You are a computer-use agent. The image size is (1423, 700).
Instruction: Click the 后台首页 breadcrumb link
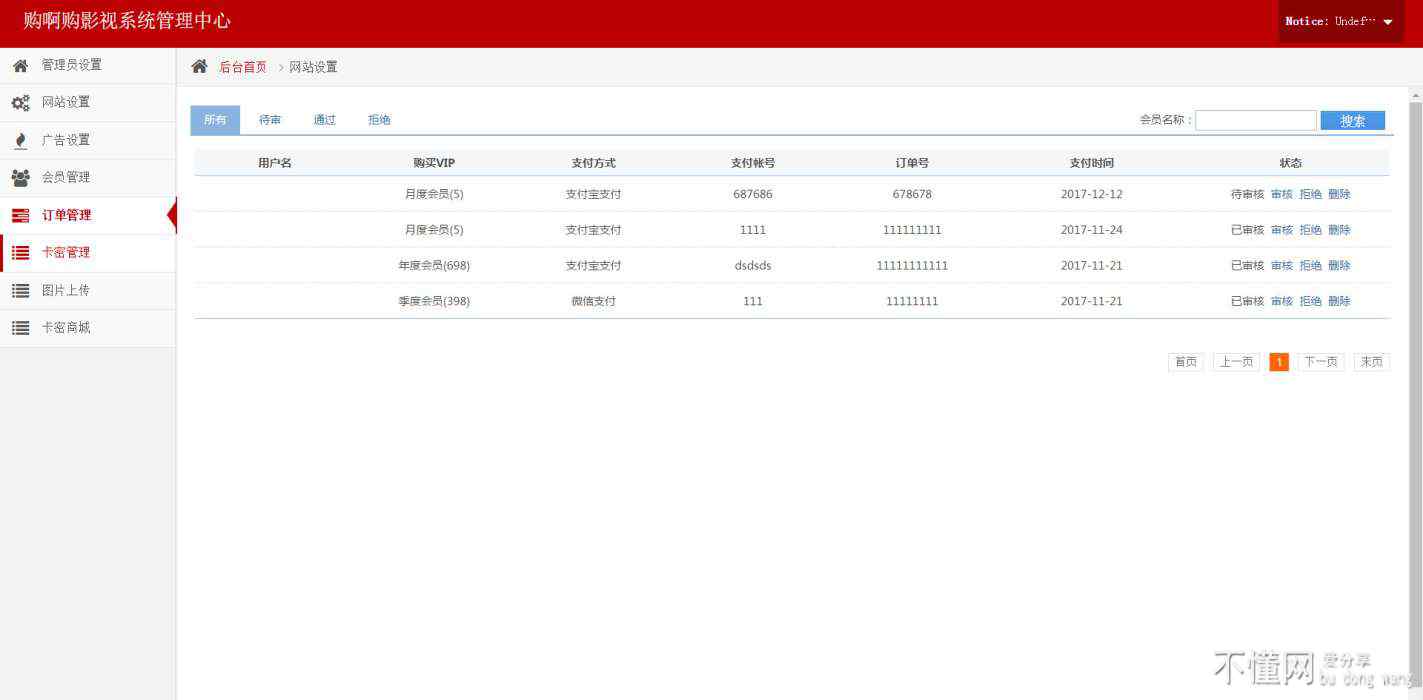point(243,67)
